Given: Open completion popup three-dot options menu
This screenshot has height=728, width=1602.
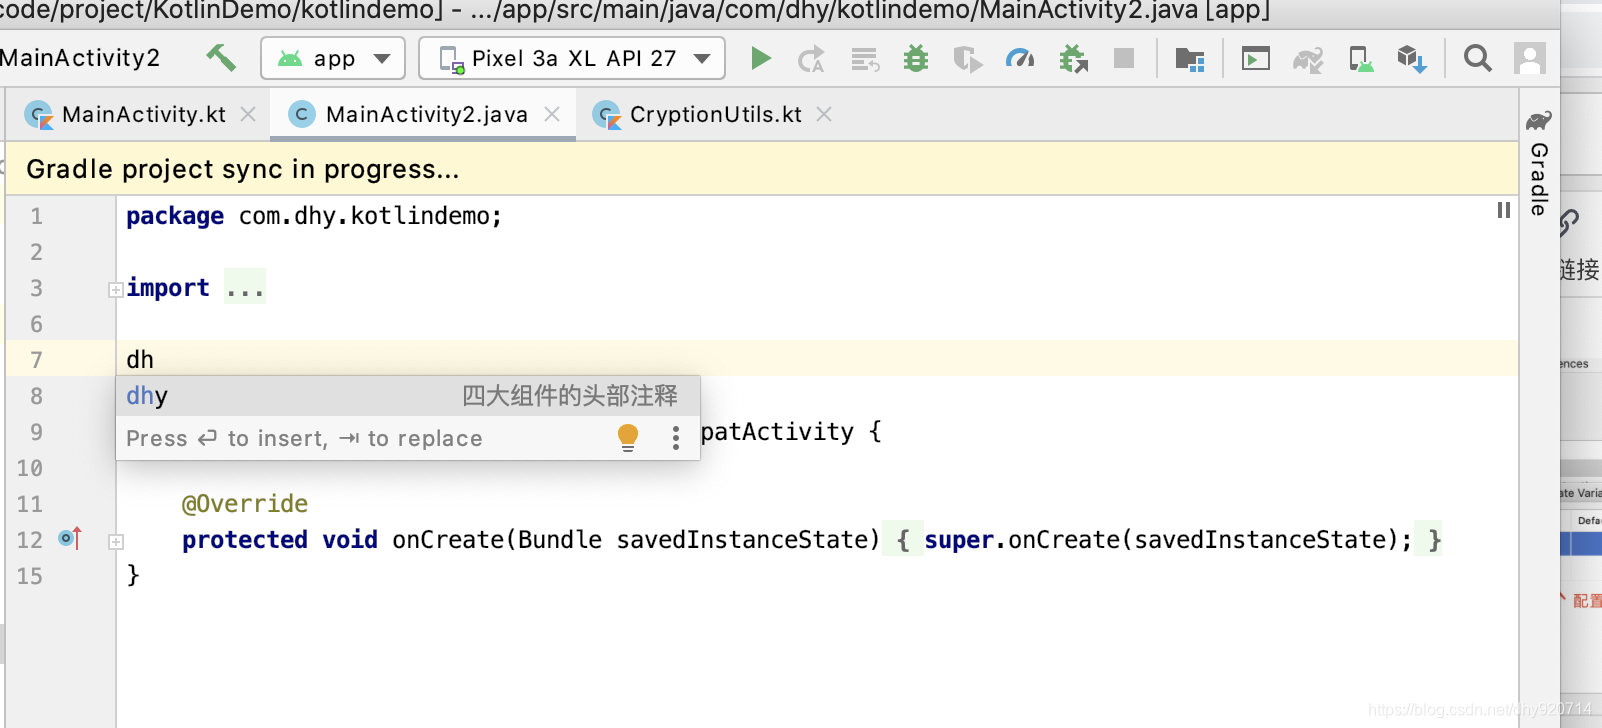Looking at the screenshot, I should click(676, 438).
